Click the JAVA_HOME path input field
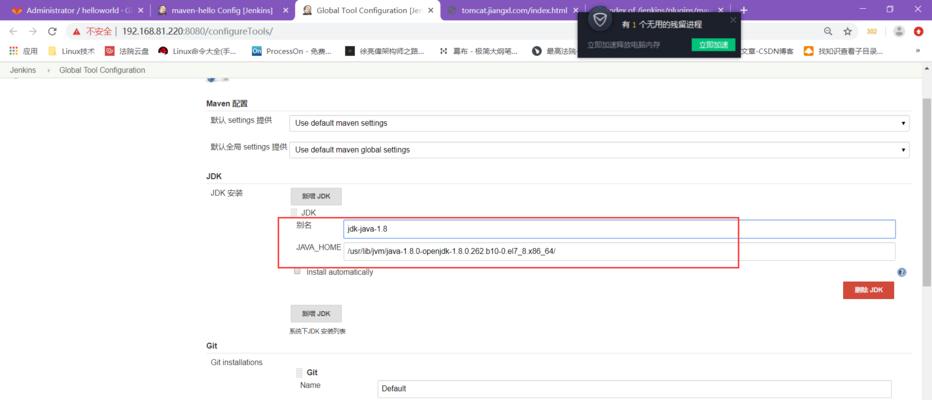This screenshot has height=400, width=932. [619, 251]
